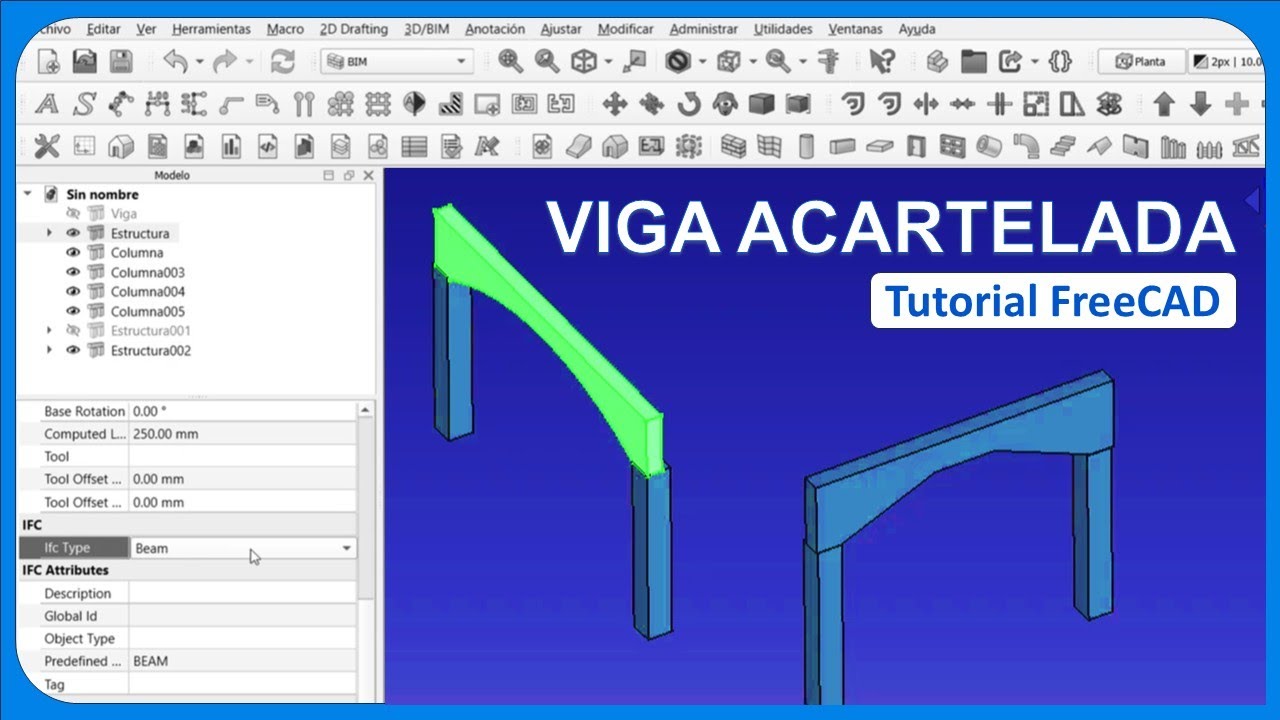Hide the Columna003 object via eye icon
The image size is (1280, 720).
tap(73, 272)
